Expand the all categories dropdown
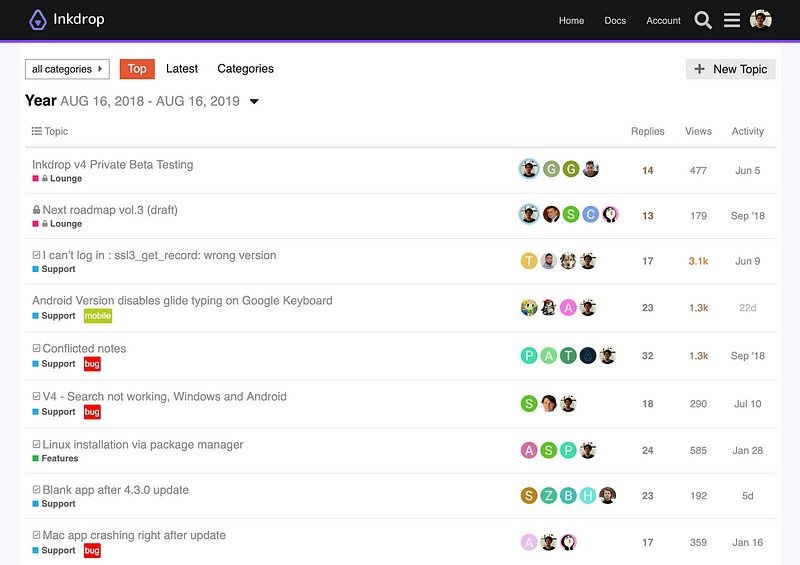 click(67, 69)
